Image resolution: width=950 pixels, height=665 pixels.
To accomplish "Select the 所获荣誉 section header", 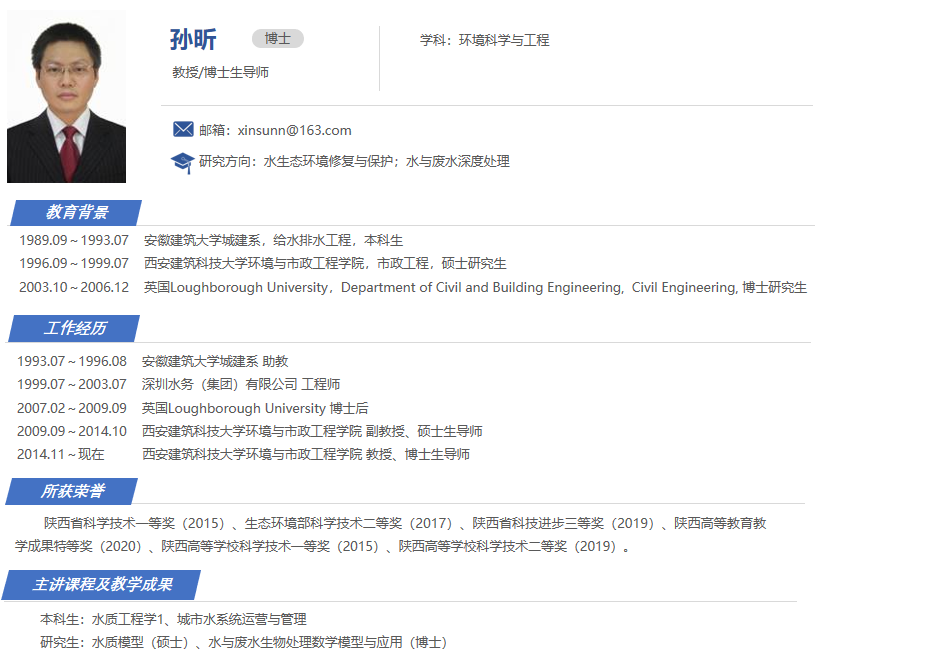I will [73, 491].
